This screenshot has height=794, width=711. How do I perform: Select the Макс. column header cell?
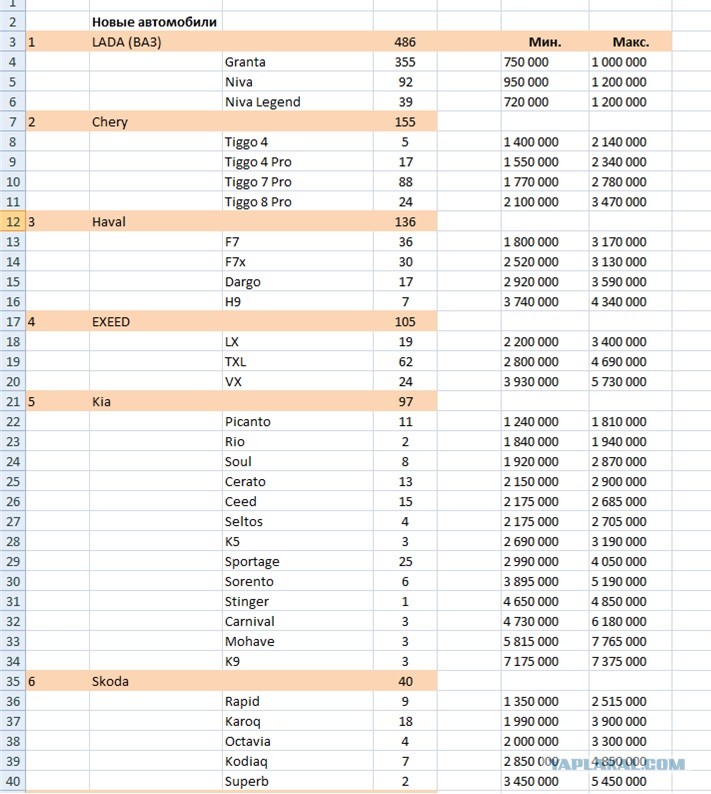(630, 42)
